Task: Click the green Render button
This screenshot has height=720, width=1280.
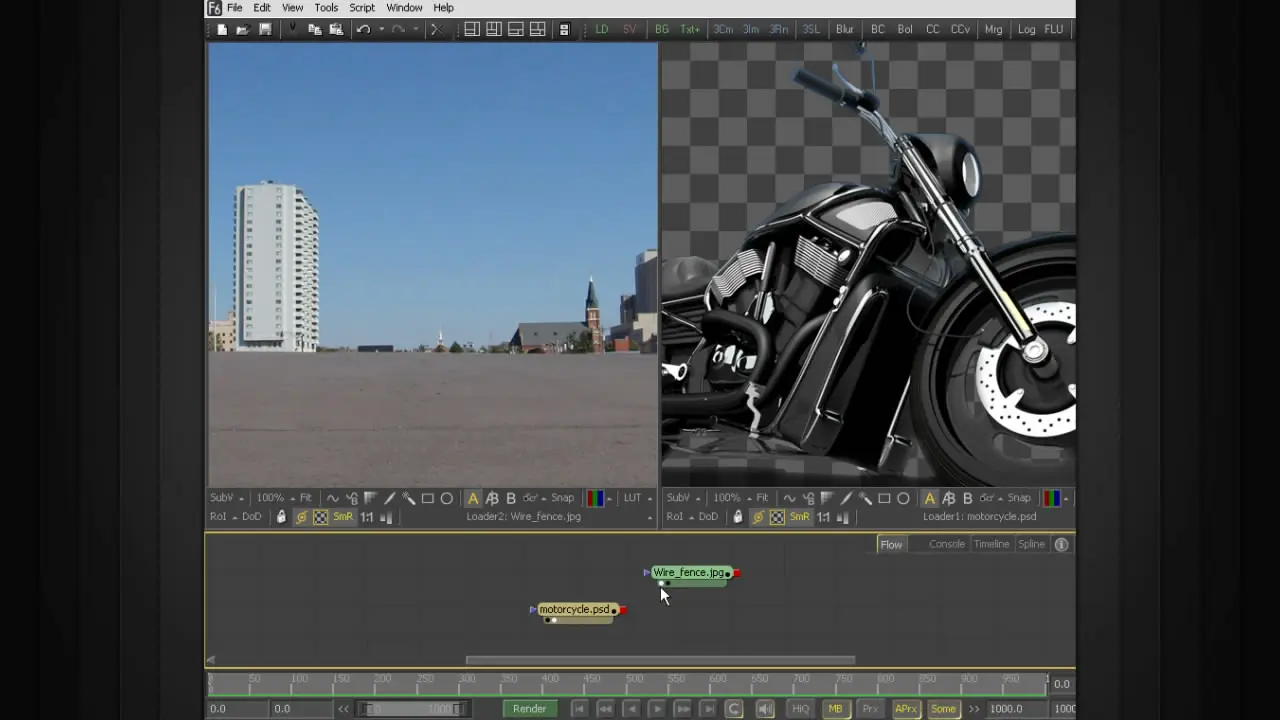Action: click(529, 709)
